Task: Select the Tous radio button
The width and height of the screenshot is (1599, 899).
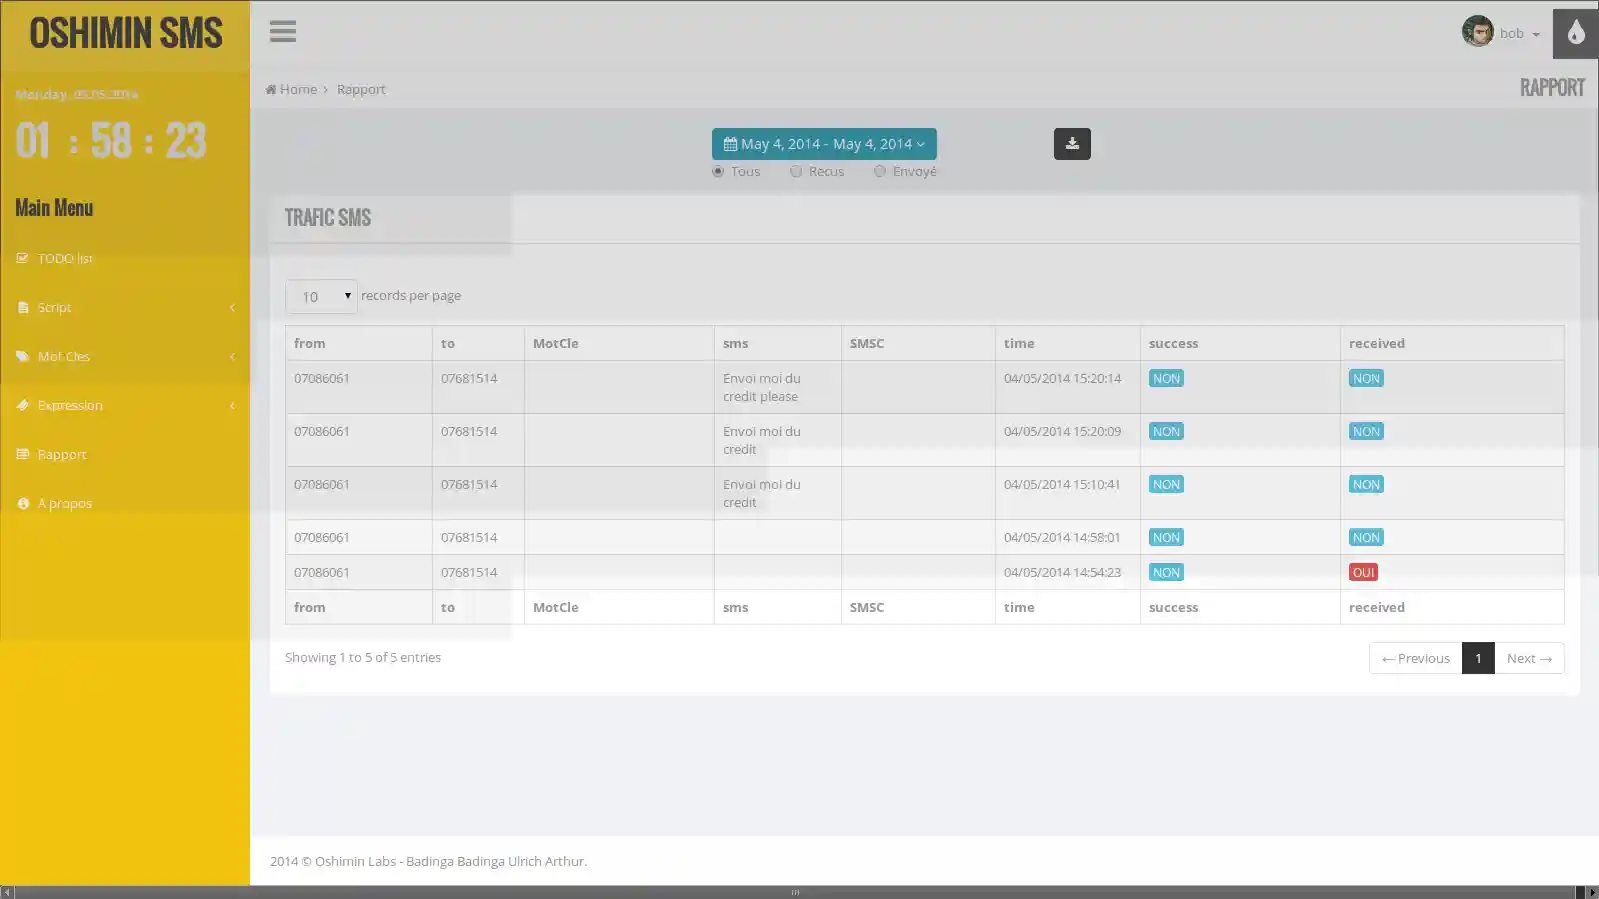Action: click(718, 172)
